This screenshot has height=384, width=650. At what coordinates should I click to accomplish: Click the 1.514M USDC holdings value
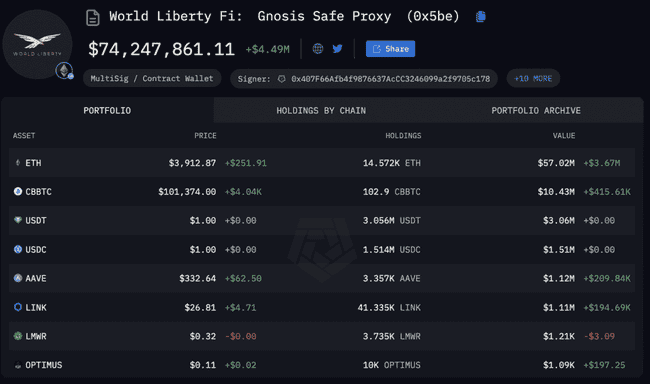coord(392,250)
